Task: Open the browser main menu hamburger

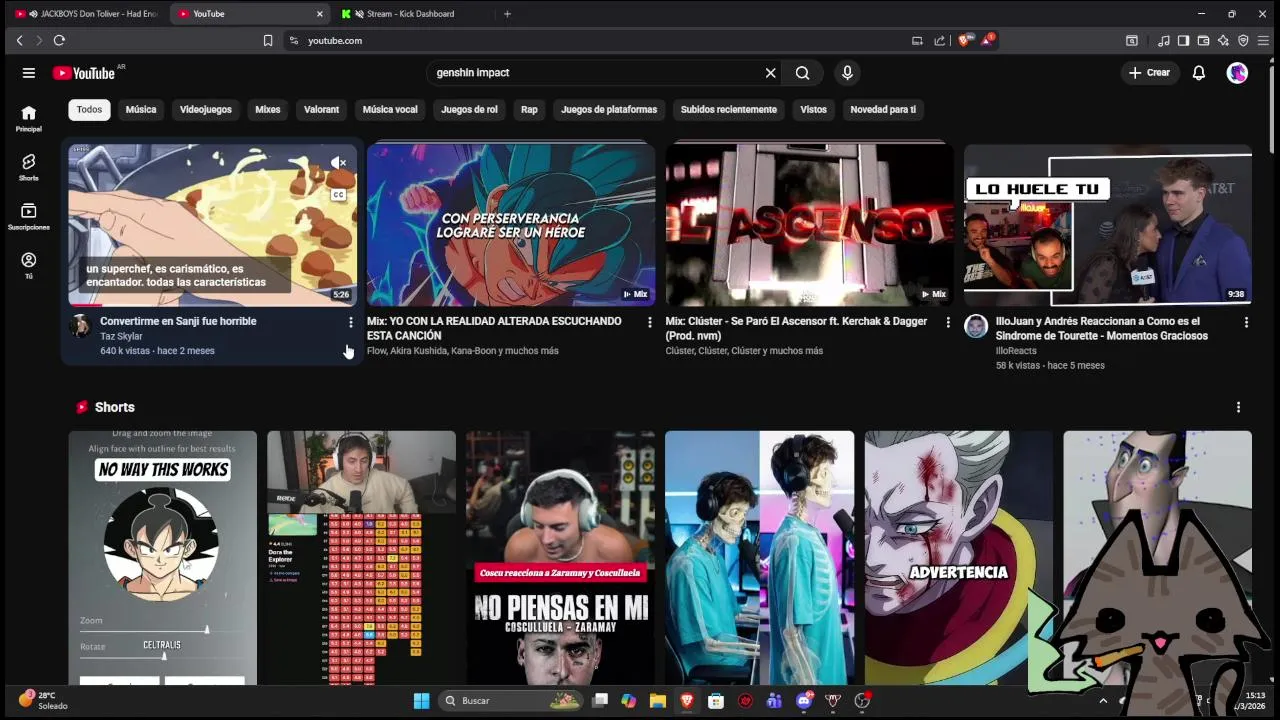Action: pos(1263,40)
